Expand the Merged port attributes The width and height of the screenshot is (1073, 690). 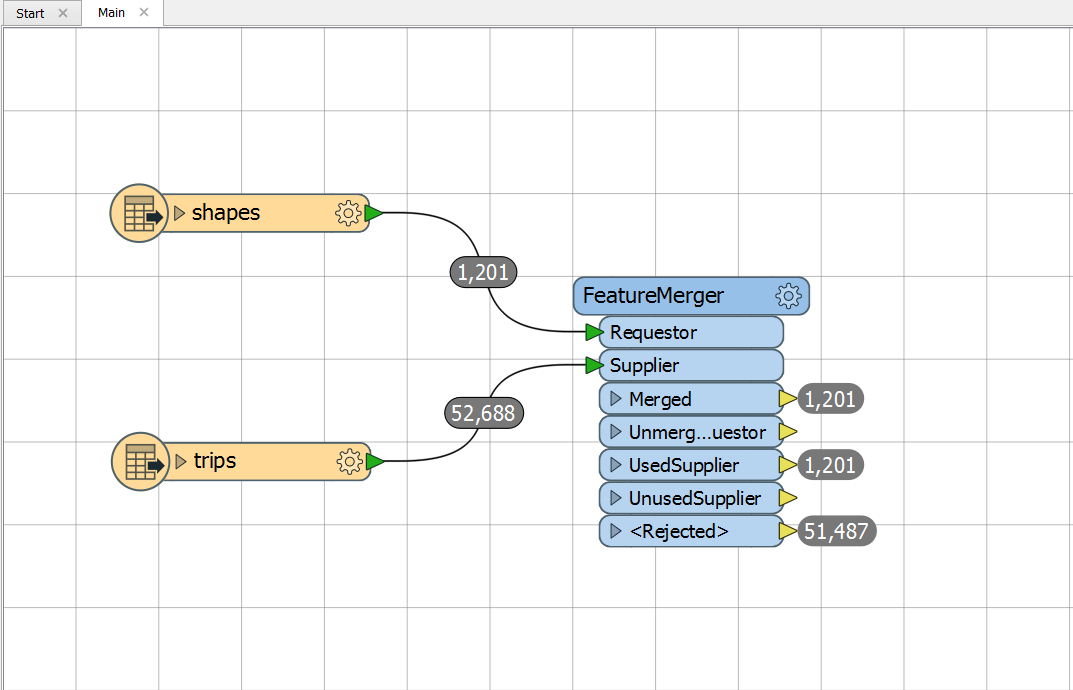[x=616, y=398]
